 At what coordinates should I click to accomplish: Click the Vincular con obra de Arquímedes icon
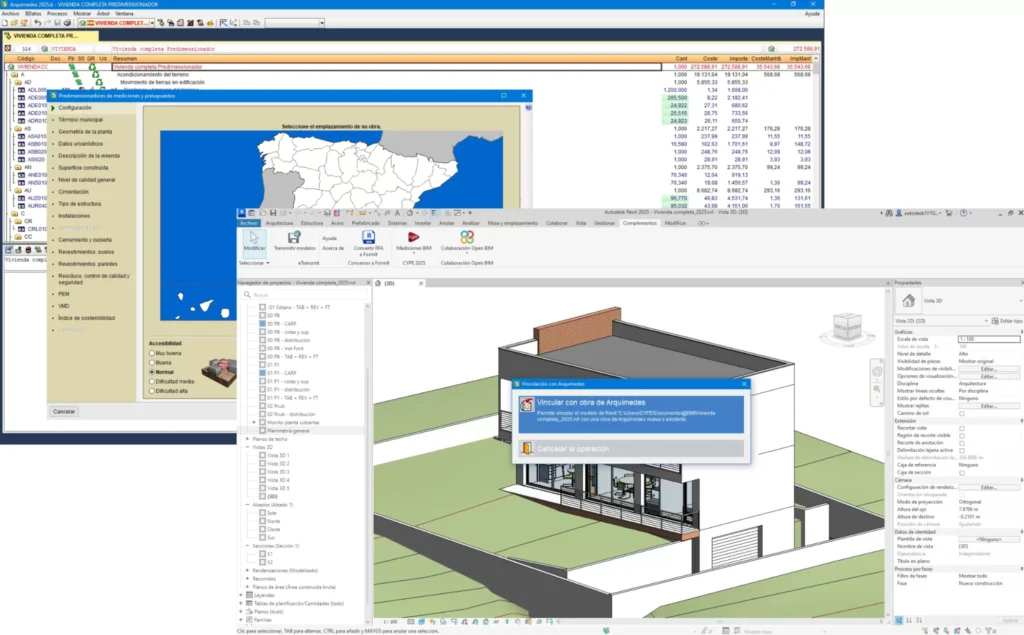[527, 406]
